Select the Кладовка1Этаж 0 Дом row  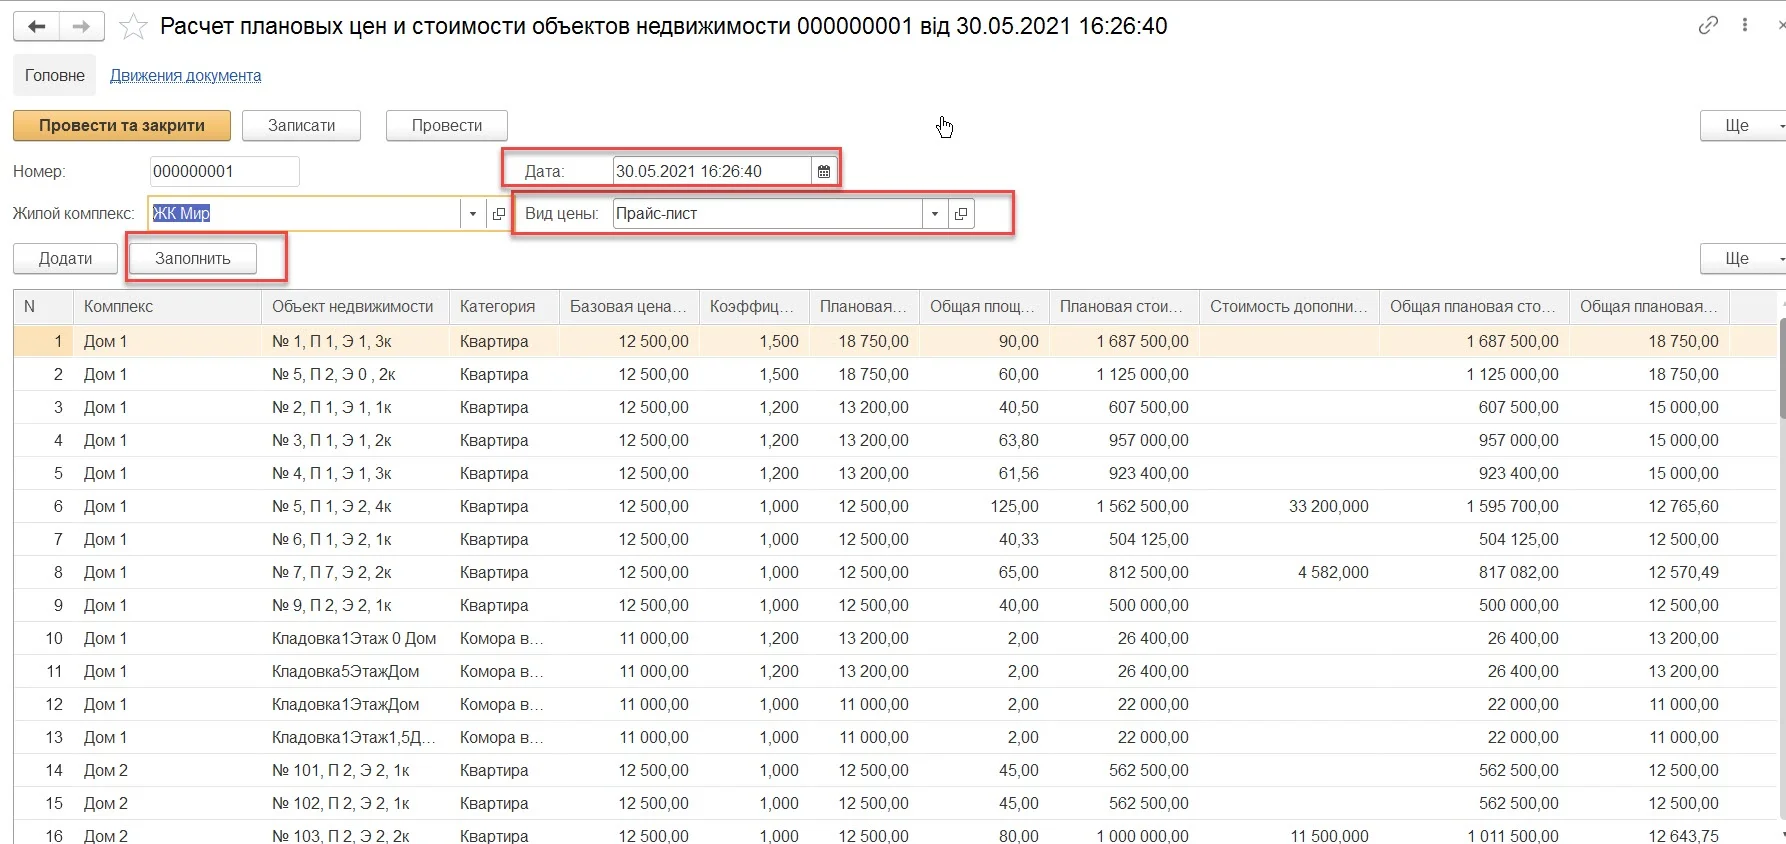click(354, 638)
